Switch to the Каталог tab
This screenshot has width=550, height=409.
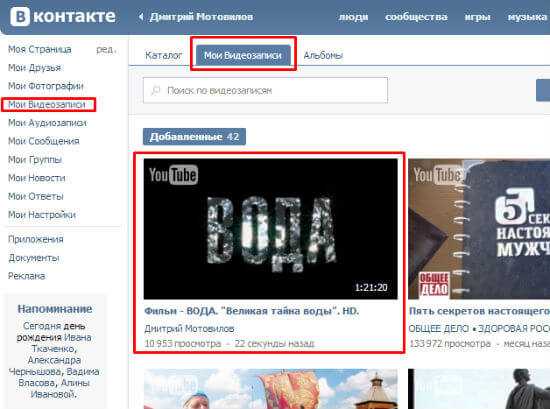163,55
